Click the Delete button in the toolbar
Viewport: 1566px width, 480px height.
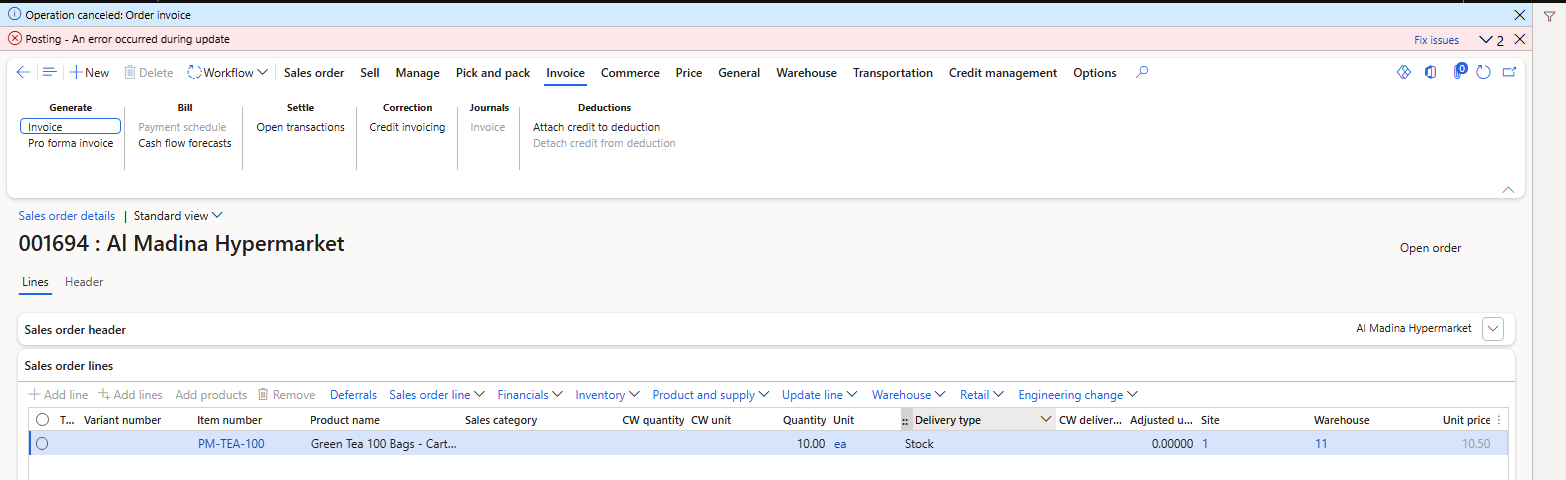pos(148,73)
